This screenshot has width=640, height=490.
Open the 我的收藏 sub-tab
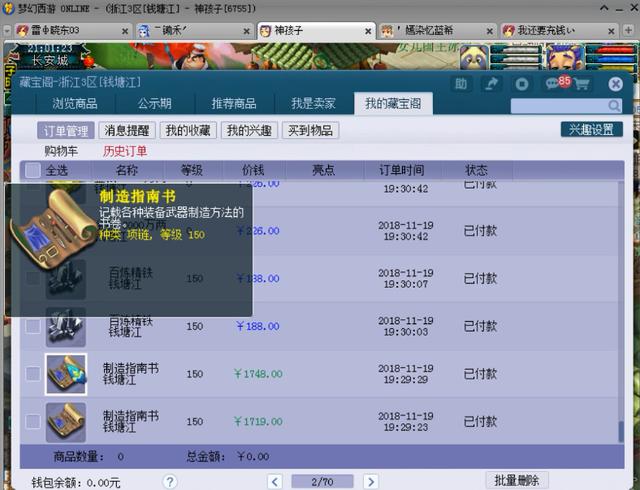(x=188, y=131)
